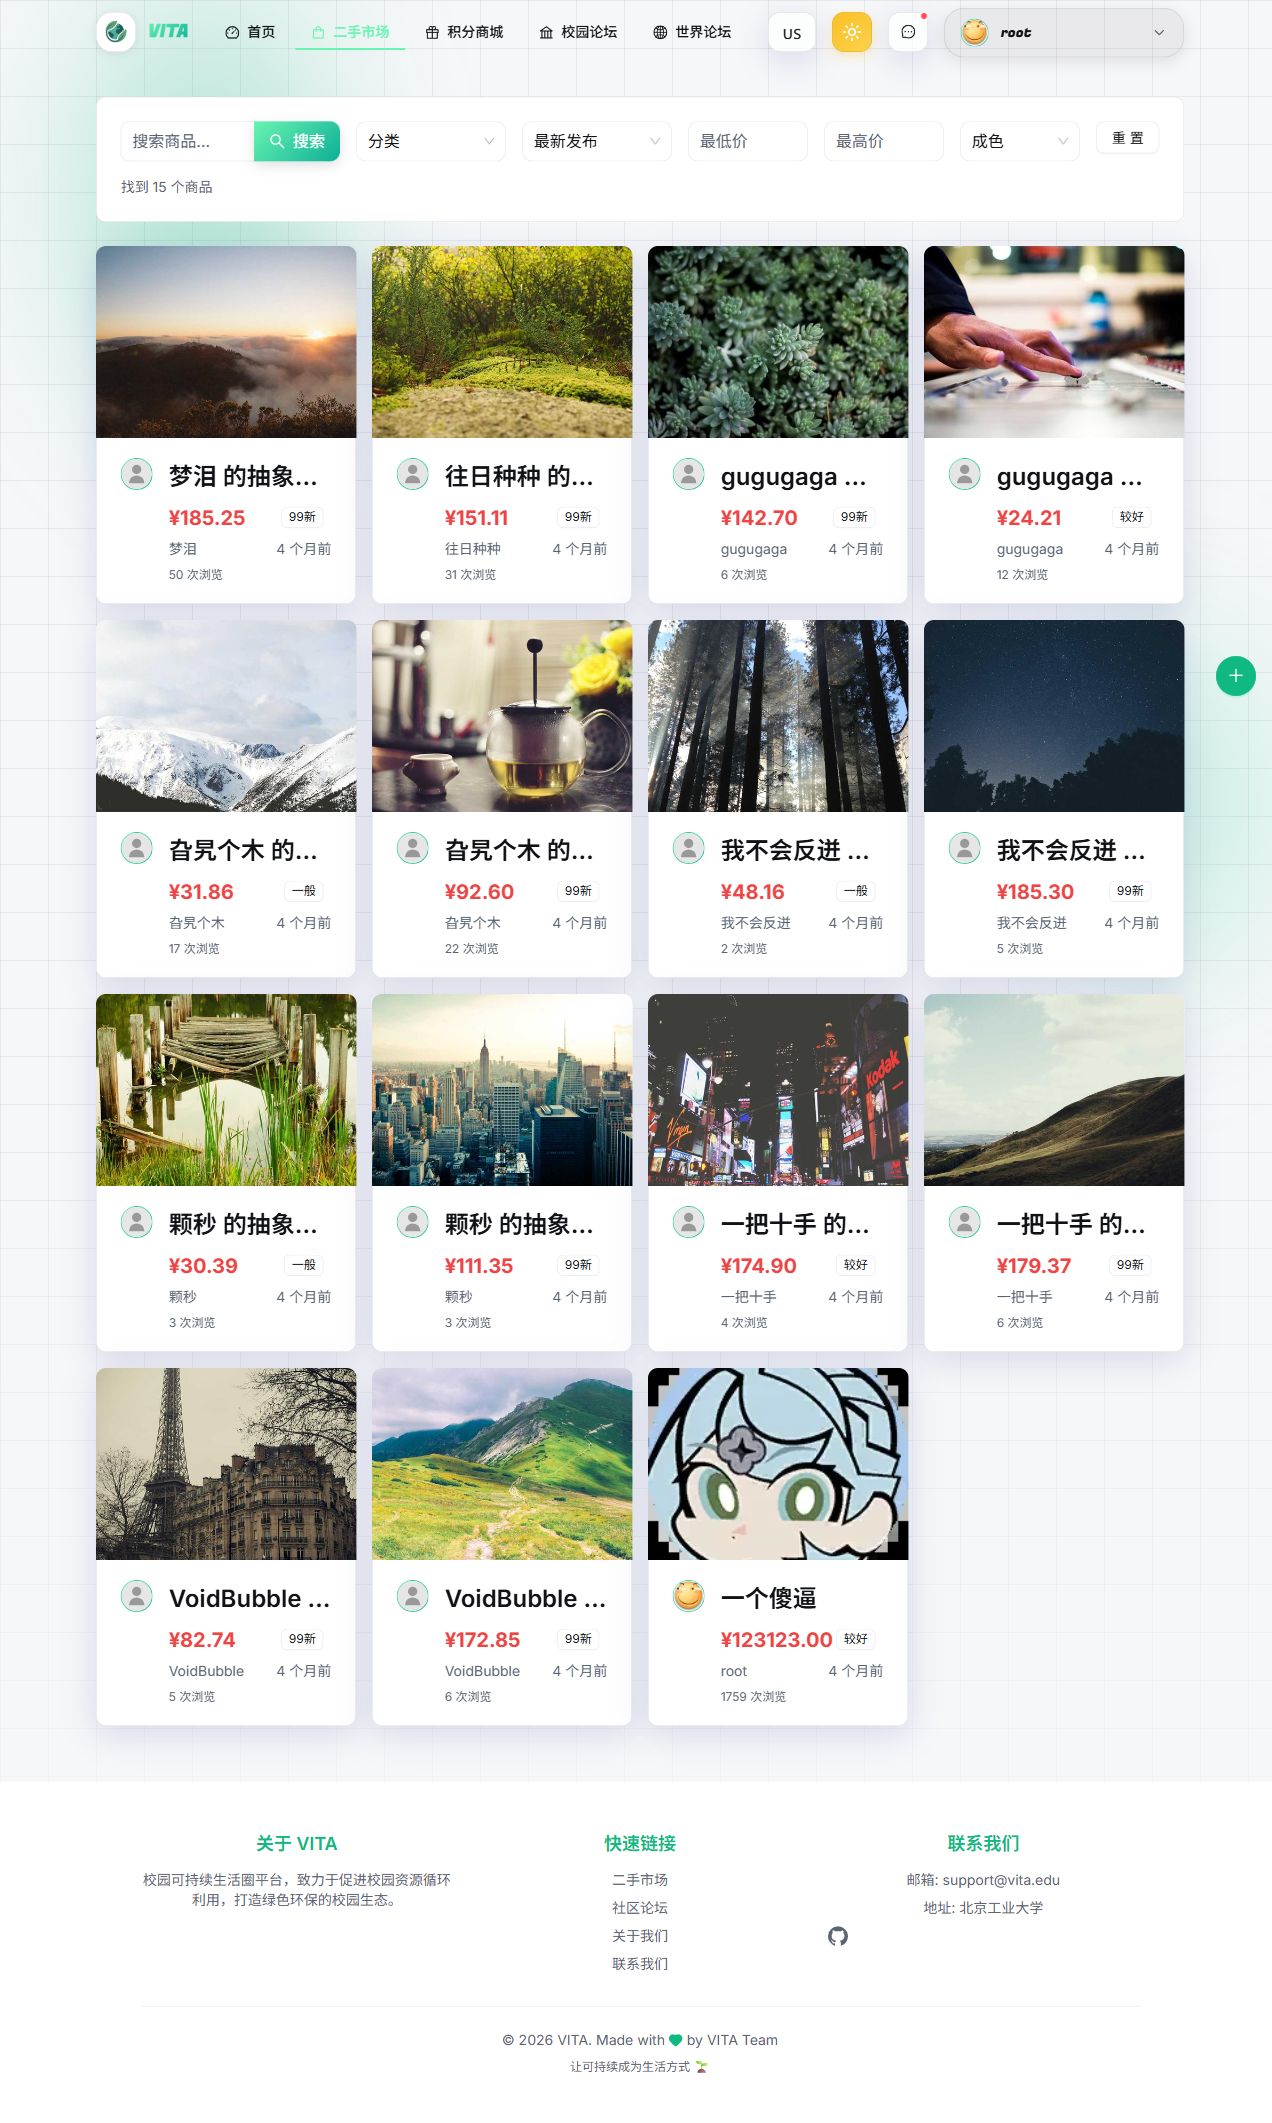The width and height of the screenshot is (1272, 2123).
Task: Focus the 搜索商品 search field
Action: [x=187, y=141]
